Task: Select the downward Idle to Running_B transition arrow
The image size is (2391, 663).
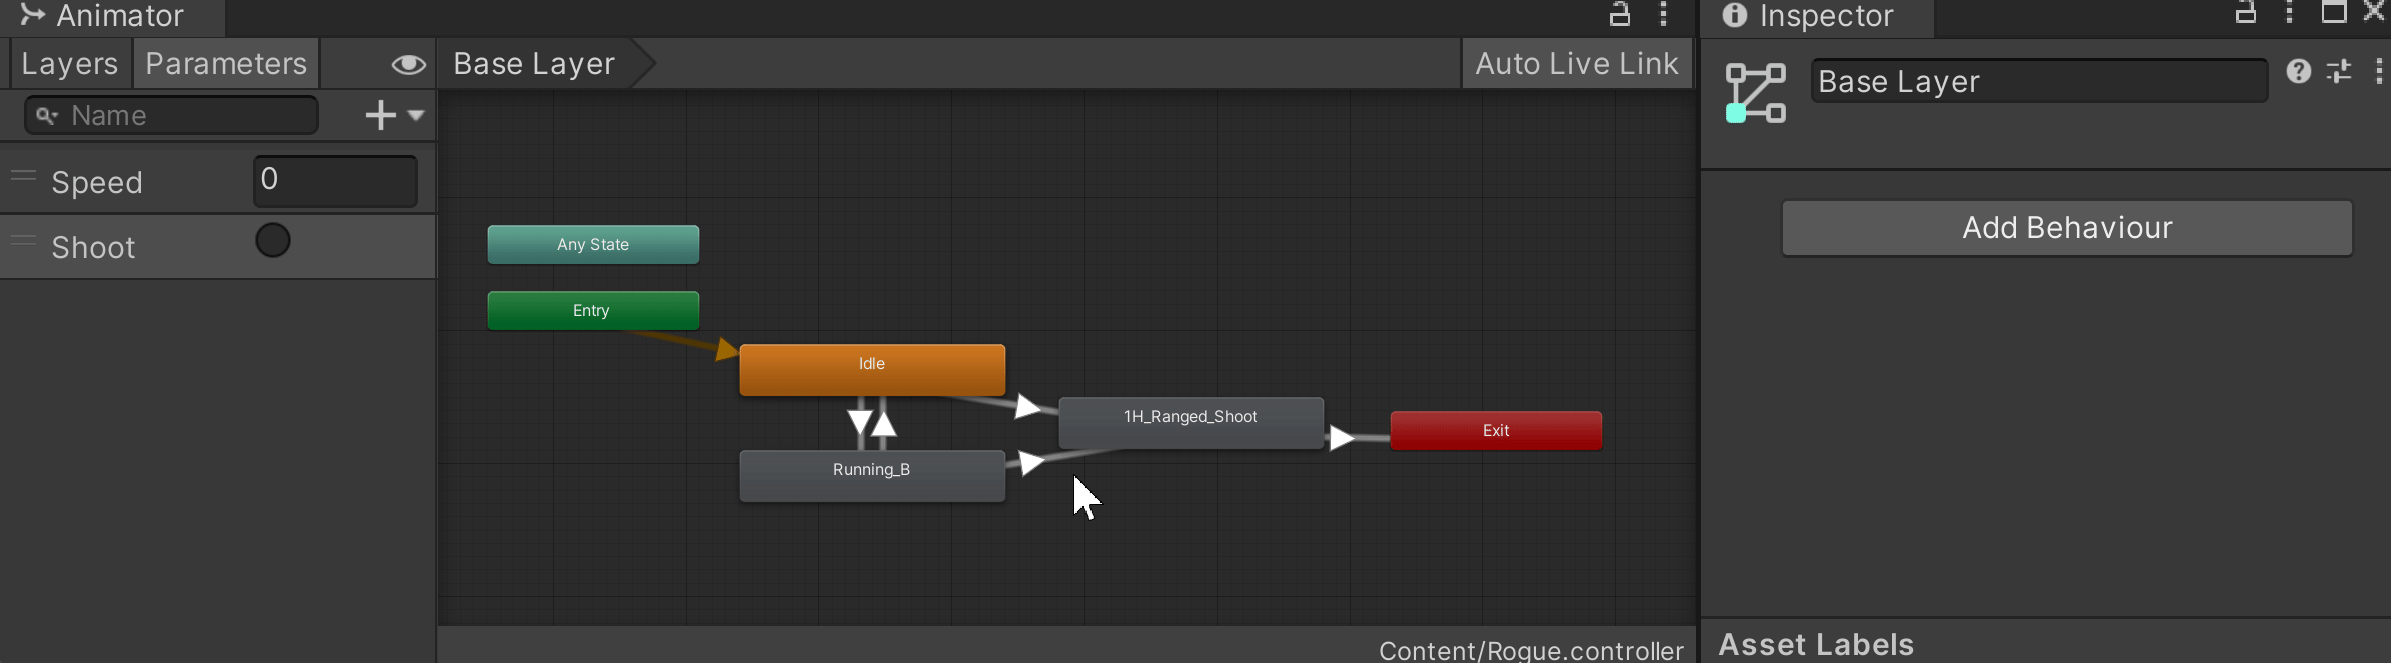Action: tap(860, 421)
